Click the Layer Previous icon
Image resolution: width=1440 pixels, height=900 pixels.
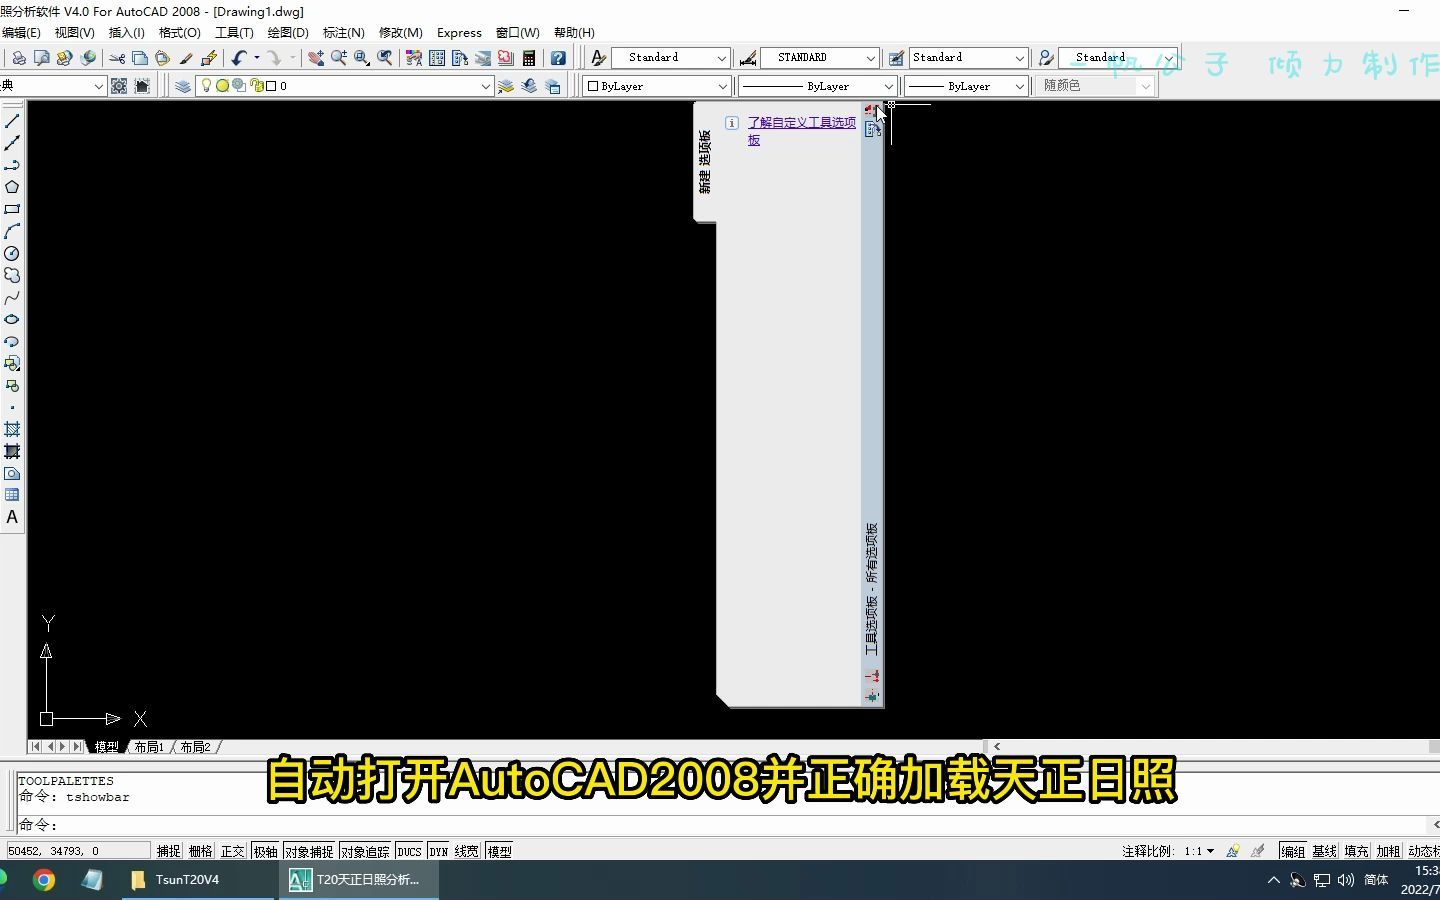[x=529, y=86]
